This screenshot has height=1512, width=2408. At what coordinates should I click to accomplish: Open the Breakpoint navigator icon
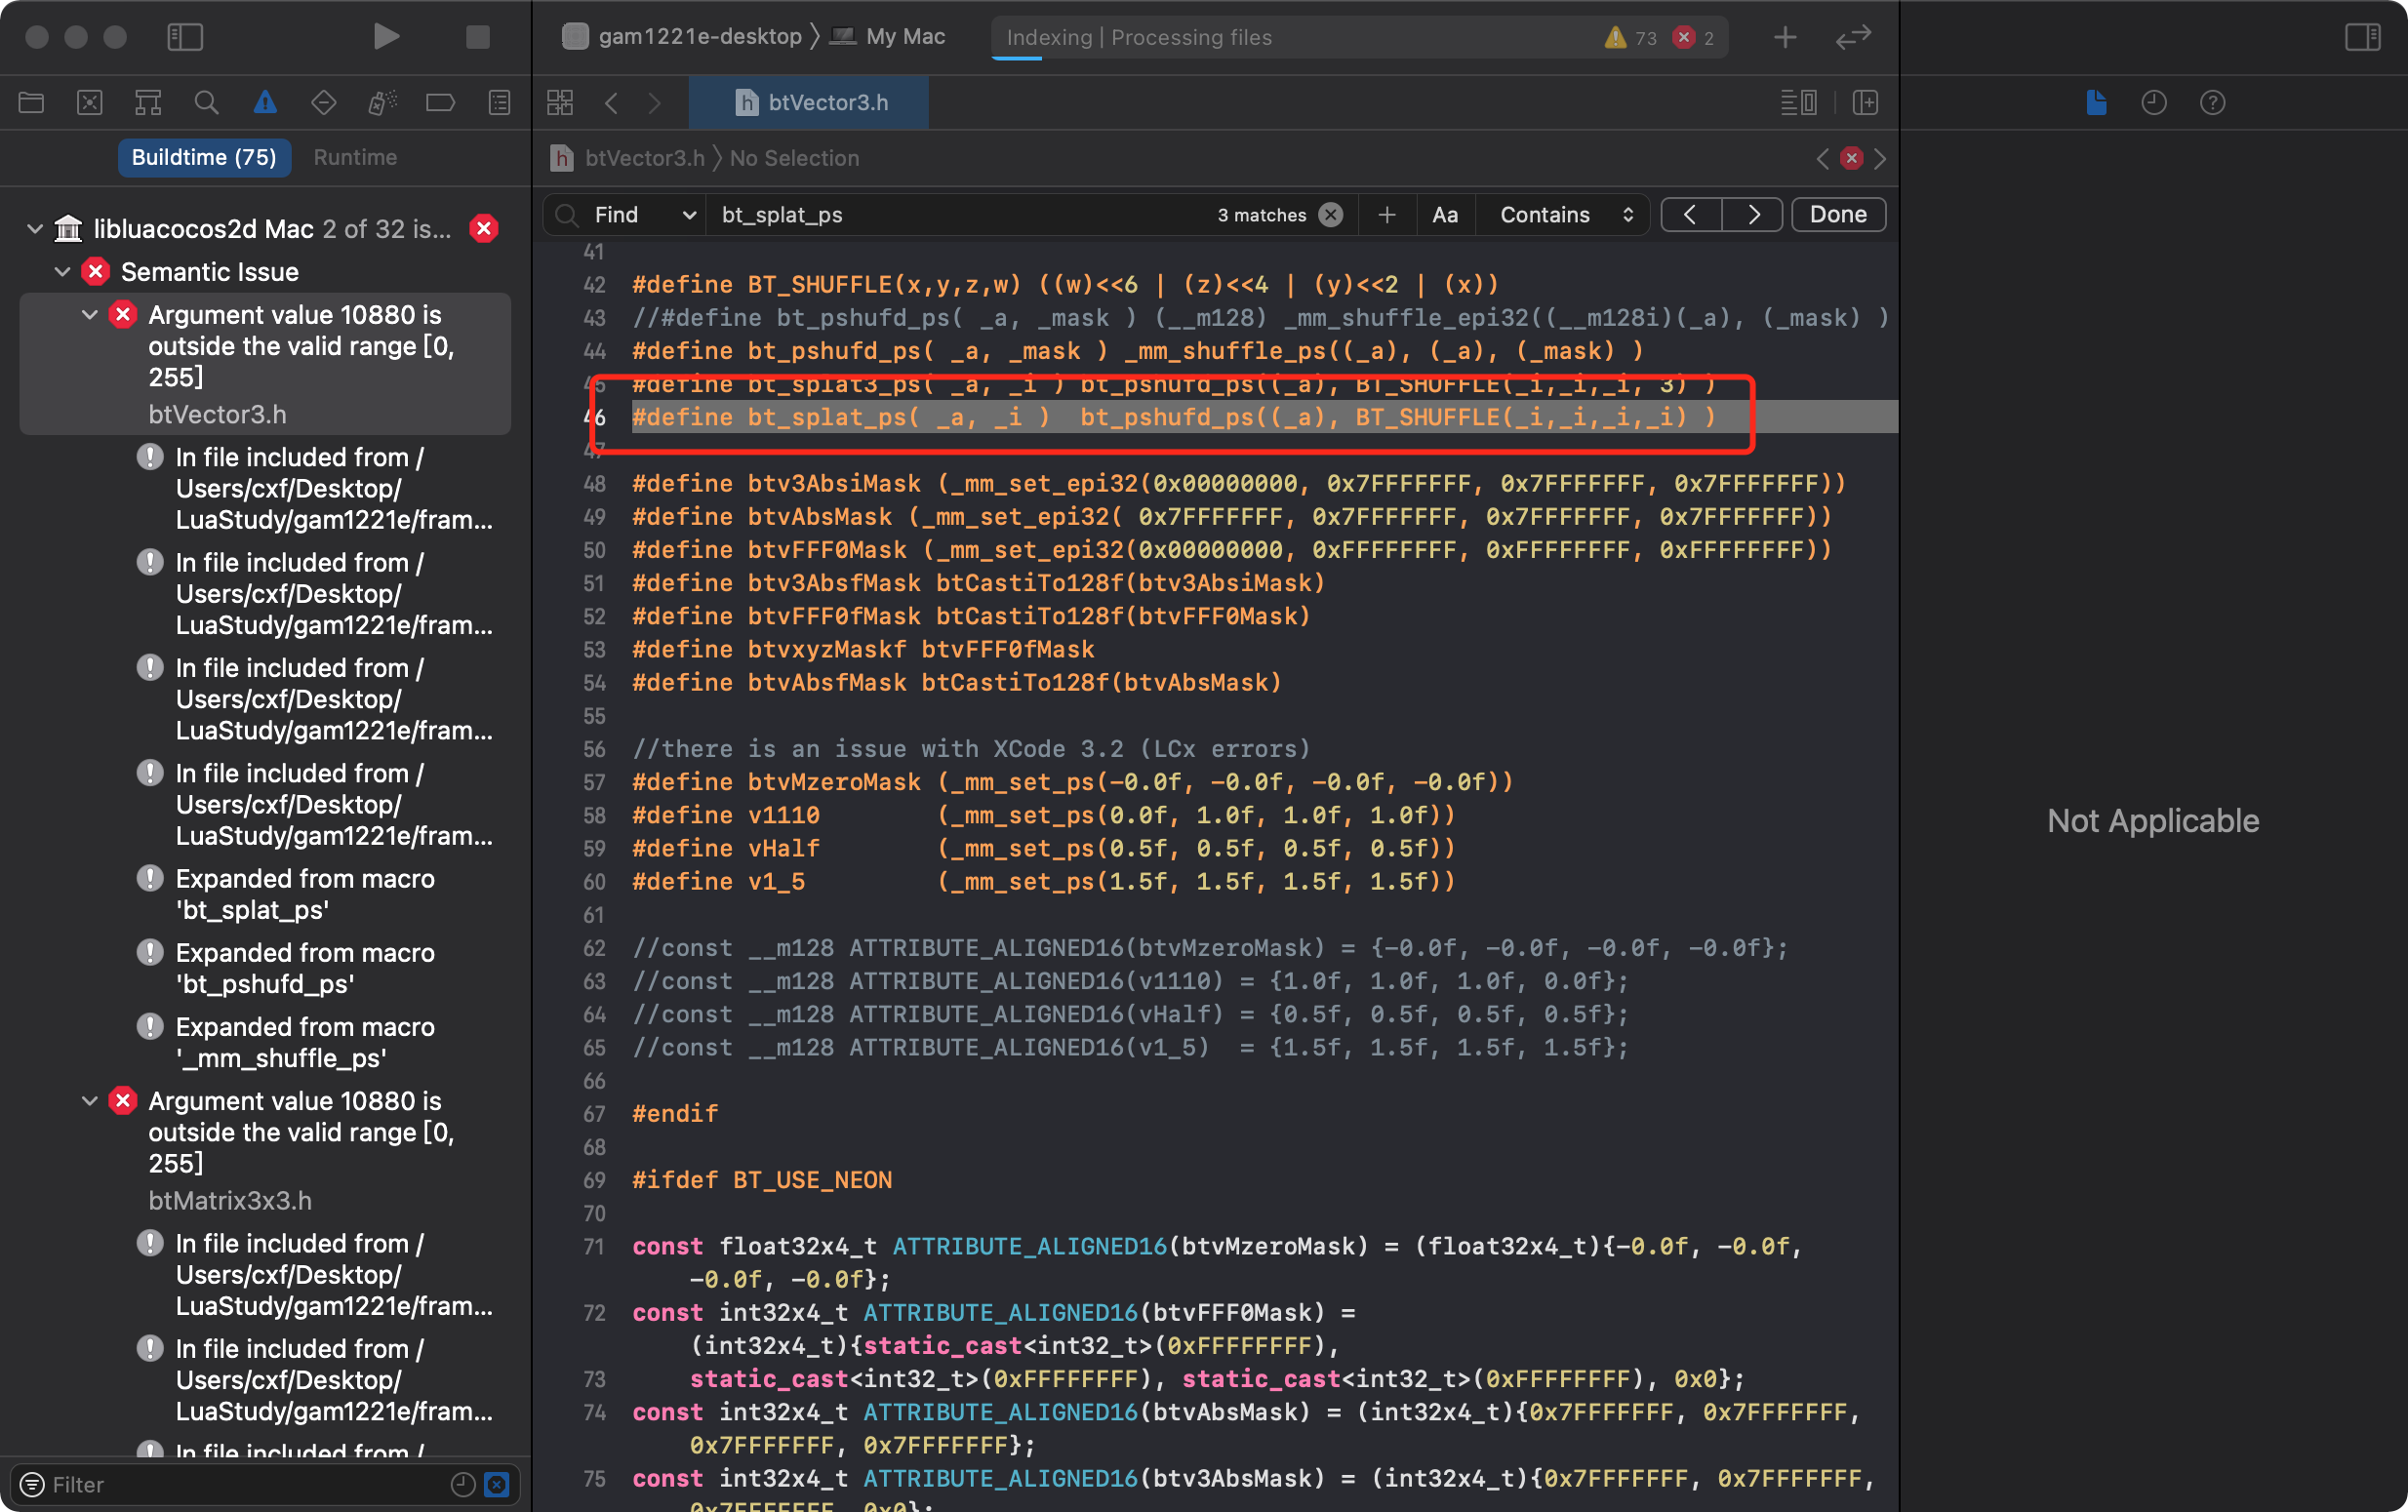click(440, 102)
